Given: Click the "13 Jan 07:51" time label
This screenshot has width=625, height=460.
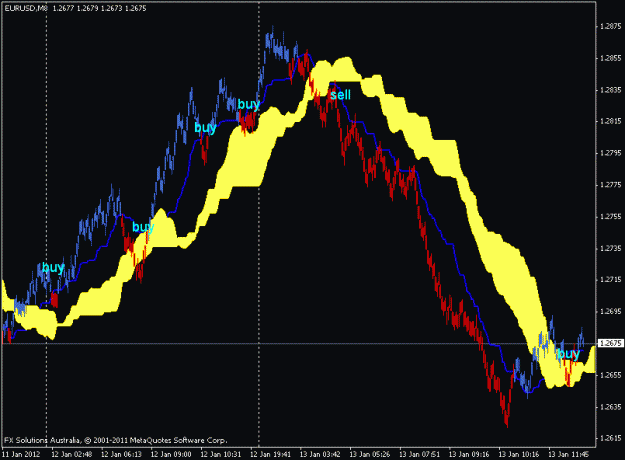Looking at the screenshot, I should coord(419,454).
